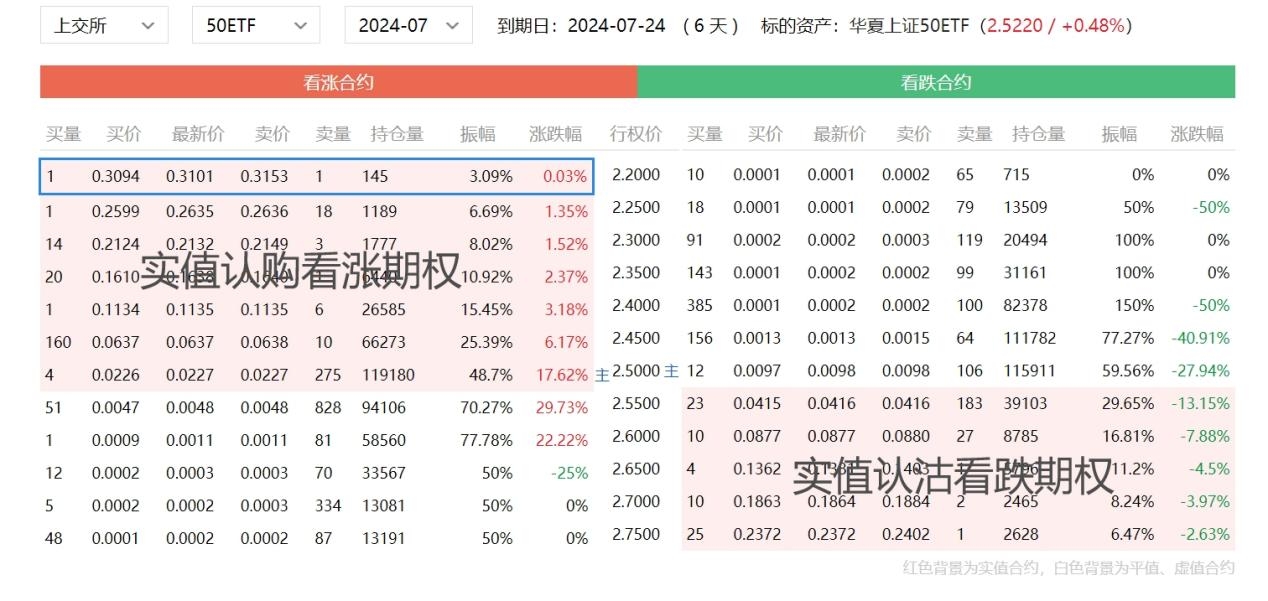Sort calls by the 持仓量 column header
Image resolution: width=1268 pixels, height=601 pixels.
tap(397, 133)
